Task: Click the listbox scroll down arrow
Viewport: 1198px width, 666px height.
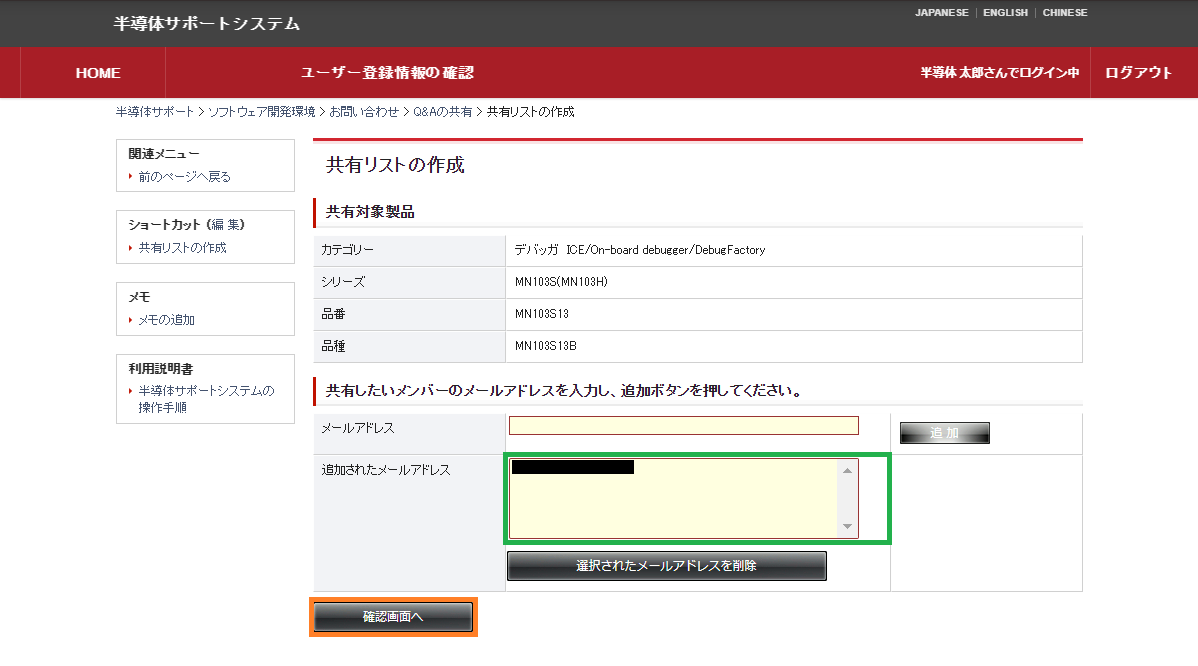Action: click(847, 526)
